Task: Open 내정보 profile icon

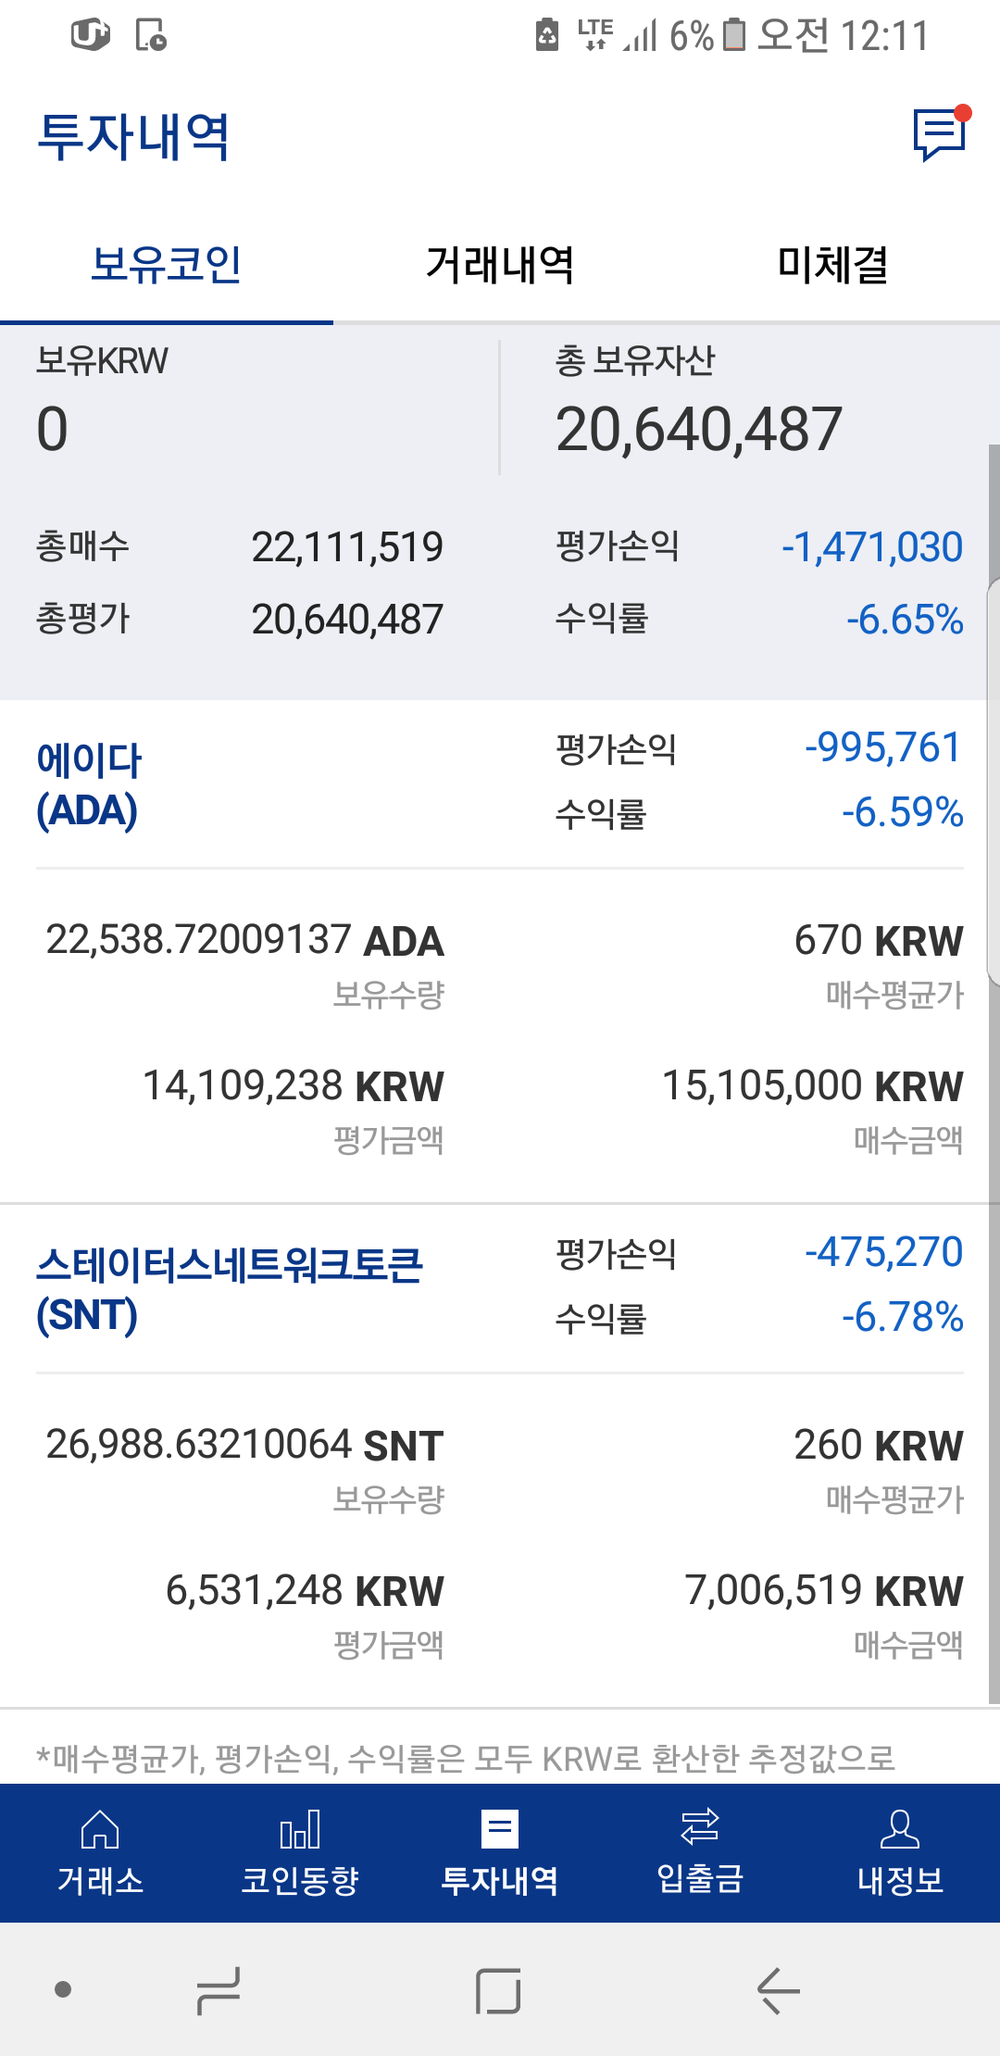Action: point(900,1830)
